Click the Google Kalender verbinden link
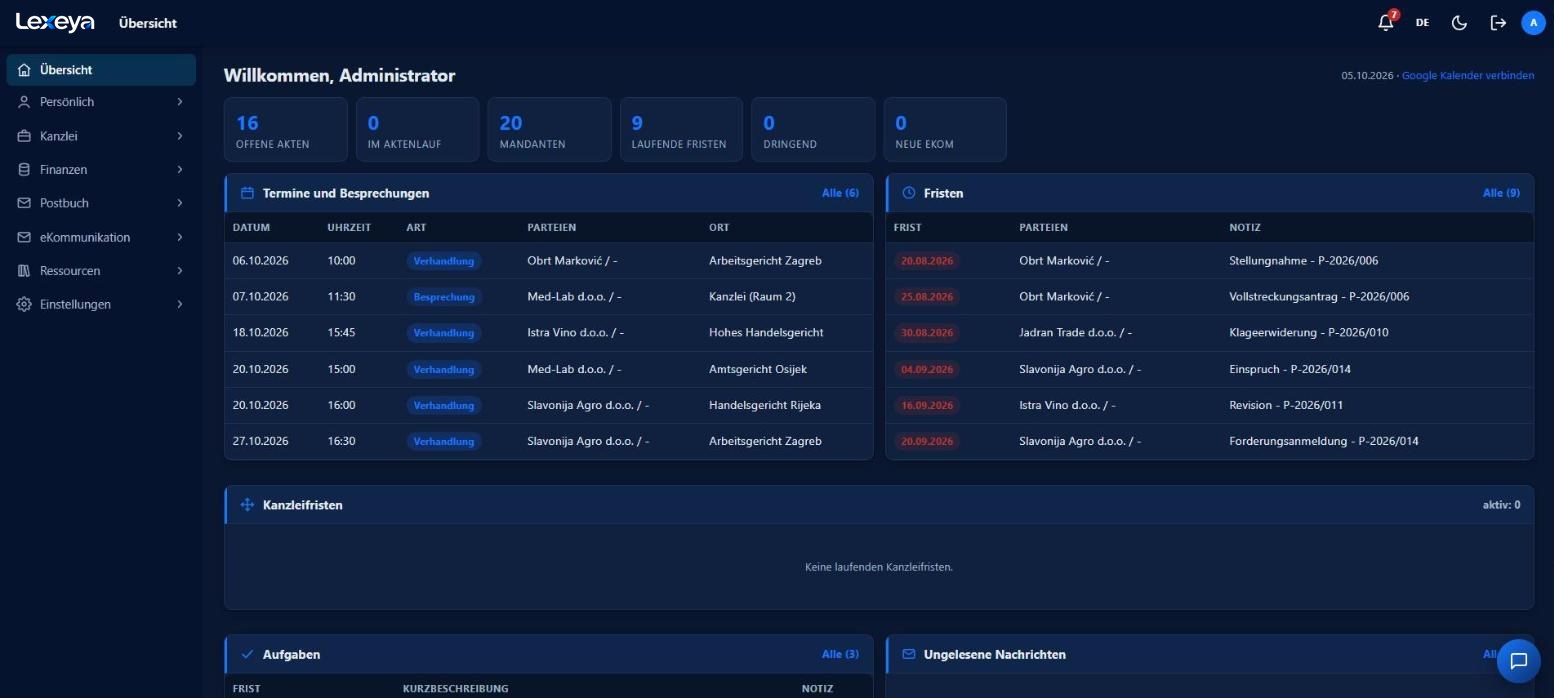This screenshot has width=1554, height=698. click(1468, 76)
